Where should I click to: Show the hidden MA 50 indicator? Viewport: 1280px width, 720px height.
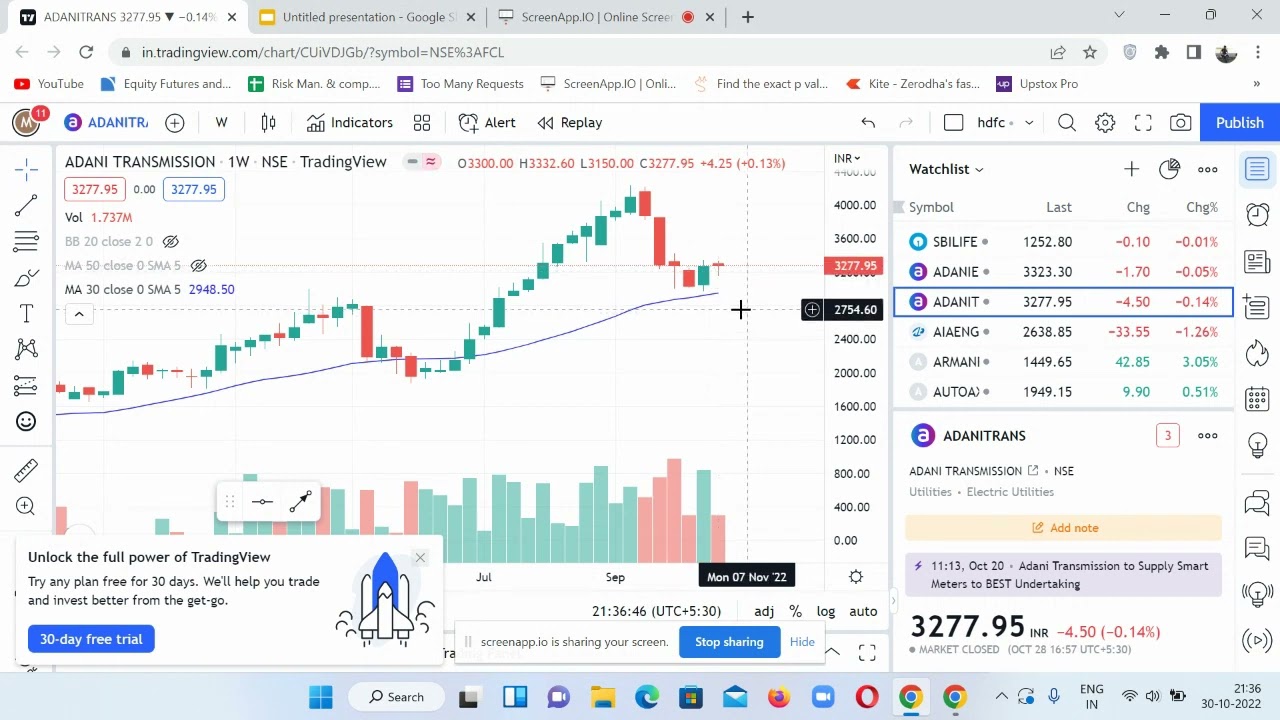click(x=199, y=265)
